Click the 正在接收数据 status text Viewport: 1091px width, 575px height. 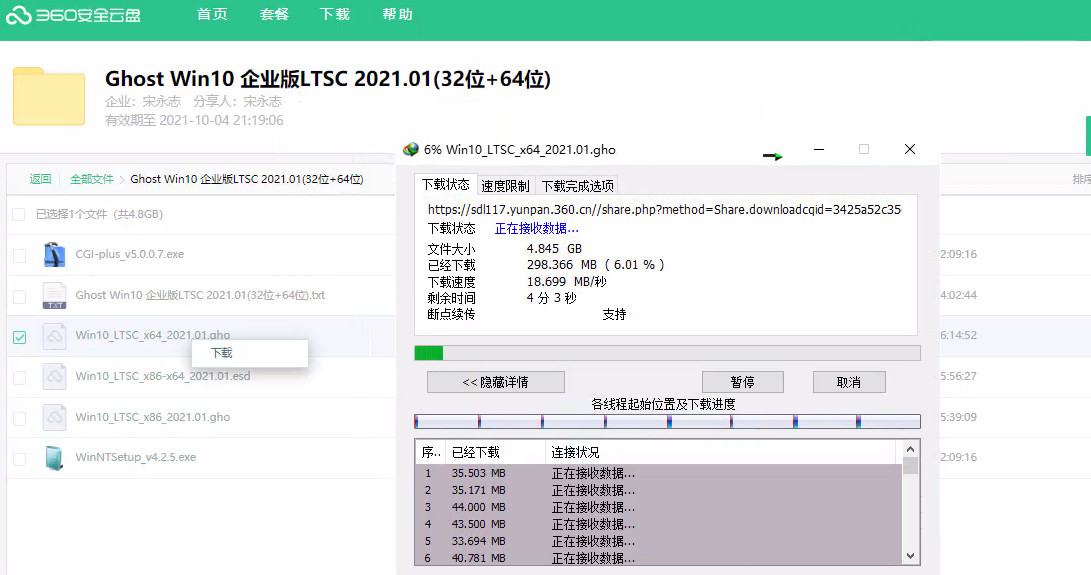(536, 228)
